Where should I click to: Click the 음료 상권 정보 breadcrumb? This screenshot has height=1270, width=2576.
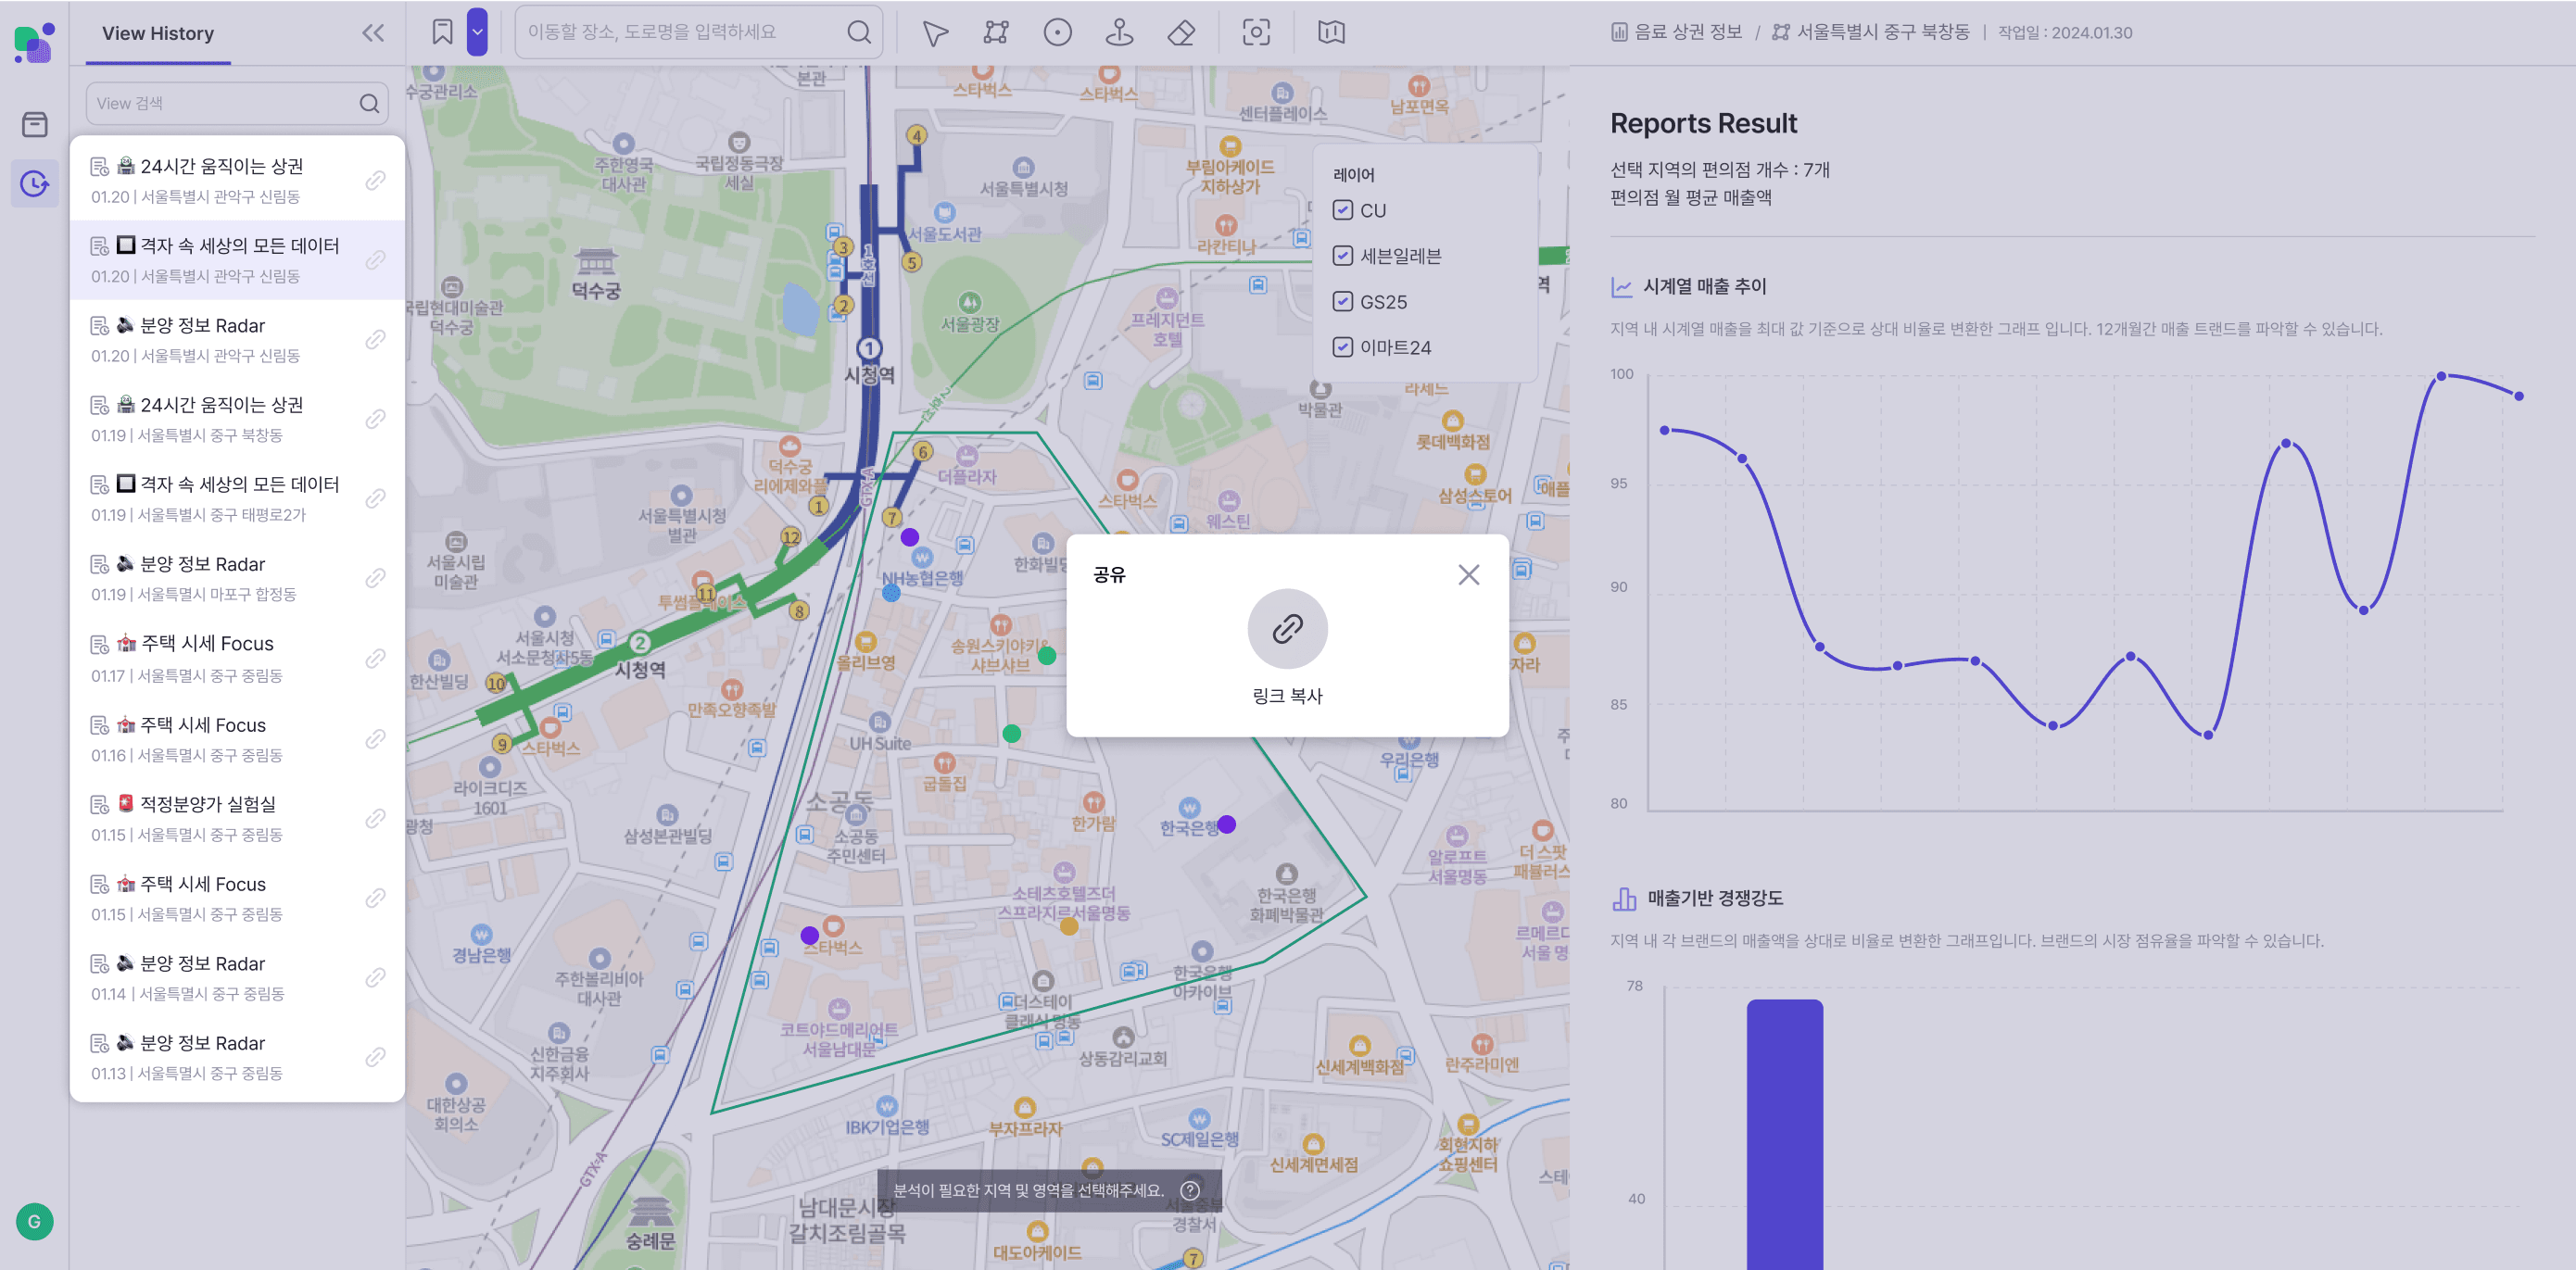tap(1678, 32)
